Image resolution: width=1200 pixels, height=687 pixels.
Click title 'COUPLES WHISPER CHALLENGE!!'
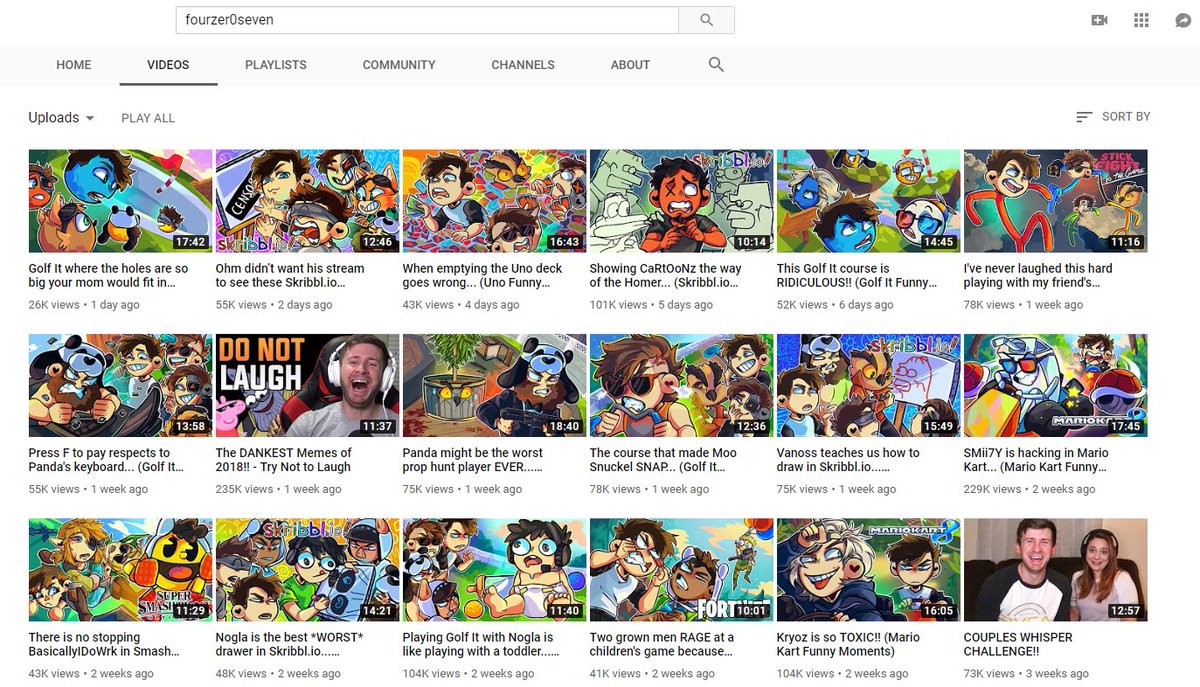tap(1018, 644)
